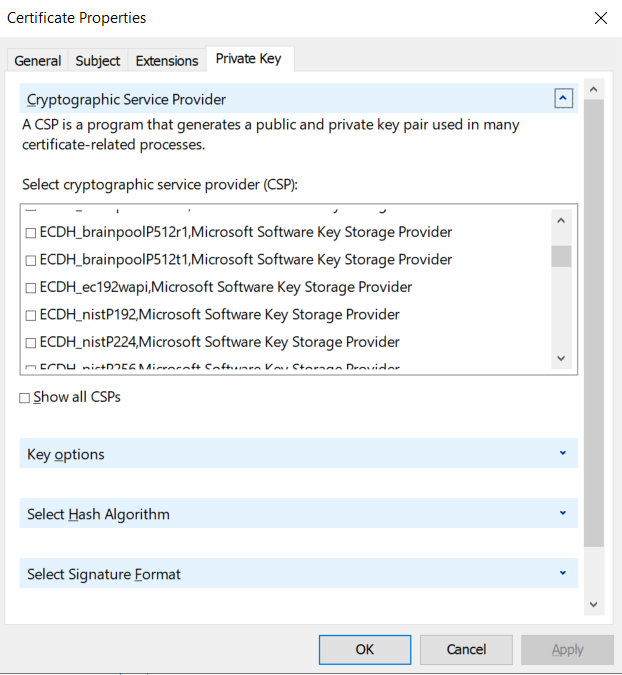
Task: Enable Show all CSPs checkbox
Action: click(x=25, y=398)
